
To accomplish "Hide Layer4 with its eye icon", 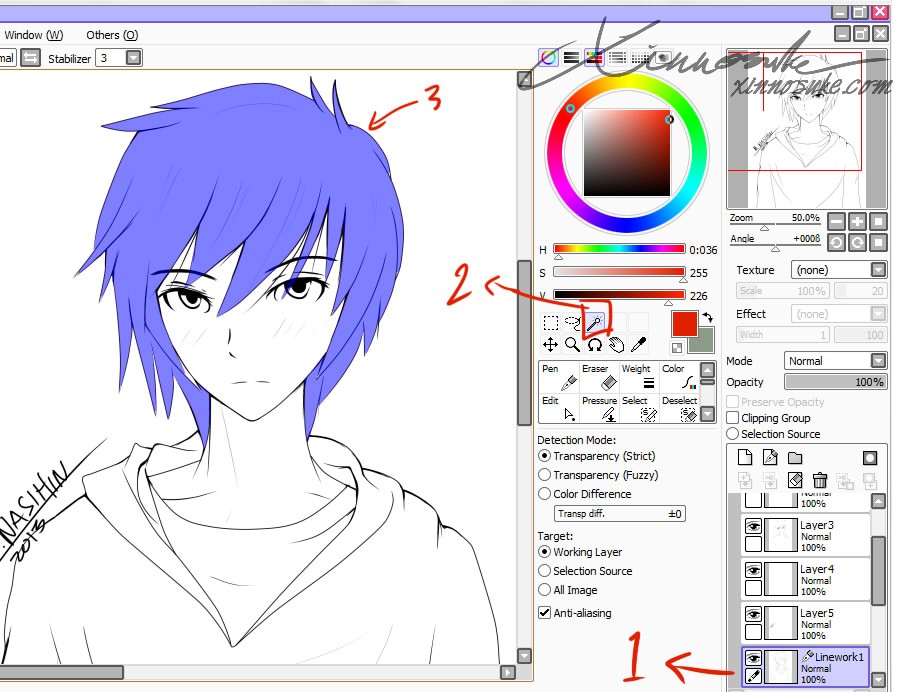I will tap(754, 570).
